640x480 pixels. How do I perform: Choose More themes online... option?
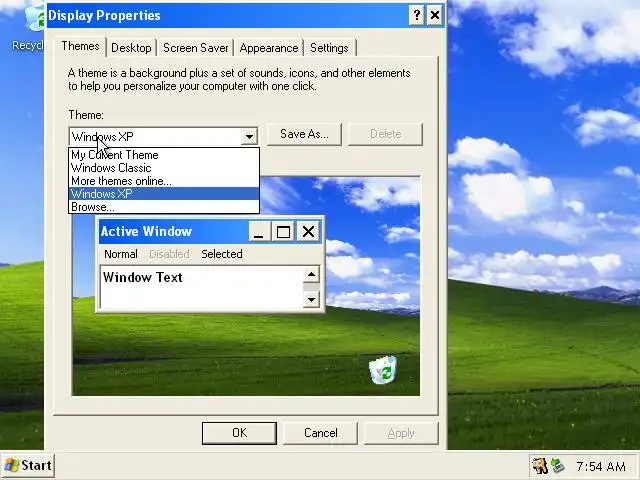(x=164, y=181)
